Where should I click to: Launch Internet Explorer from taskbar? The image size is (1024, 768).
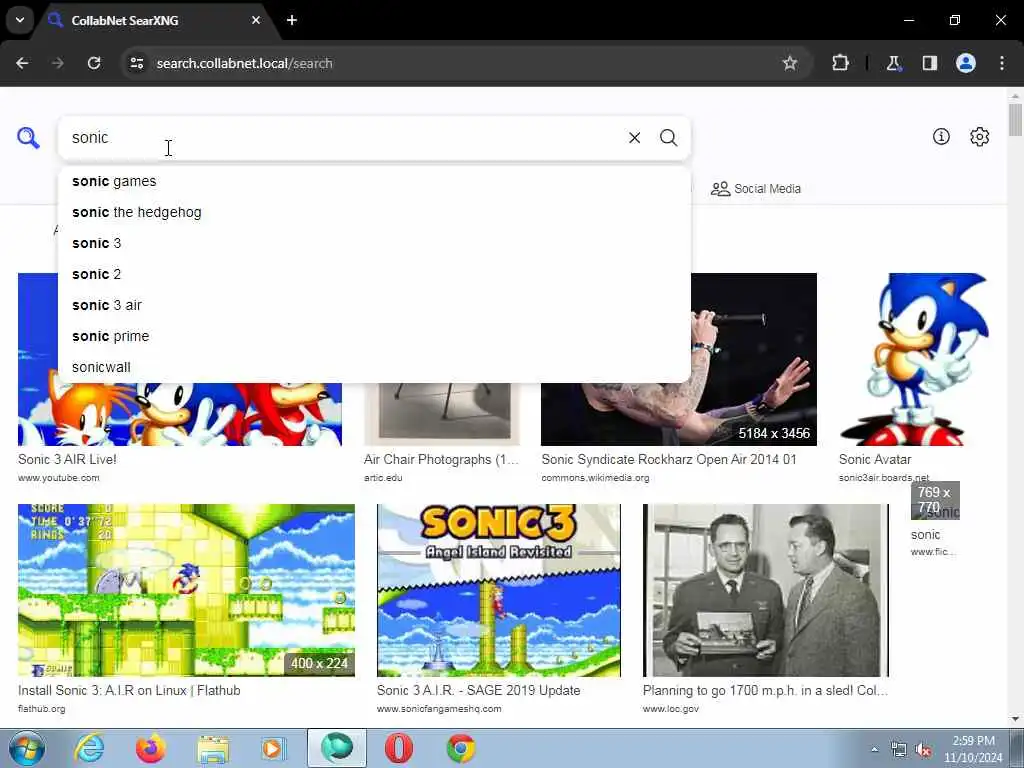[89, 748]
